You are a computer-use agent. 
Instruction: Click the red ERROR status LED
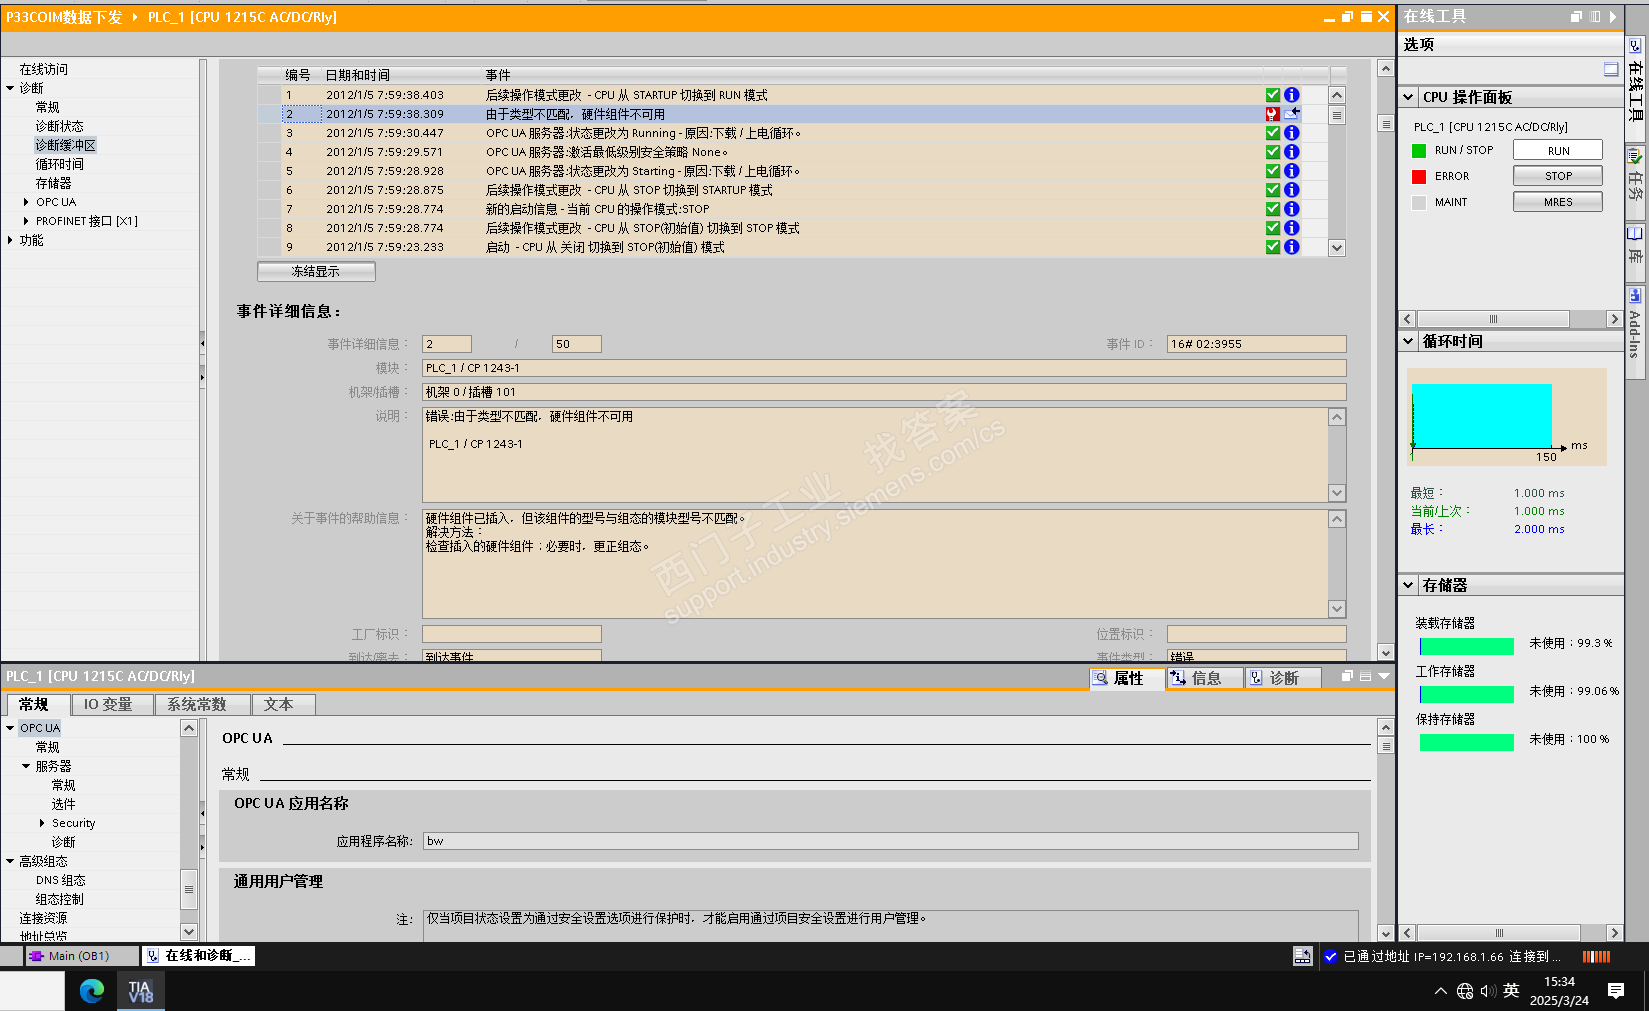click(x=1419, y=177)
